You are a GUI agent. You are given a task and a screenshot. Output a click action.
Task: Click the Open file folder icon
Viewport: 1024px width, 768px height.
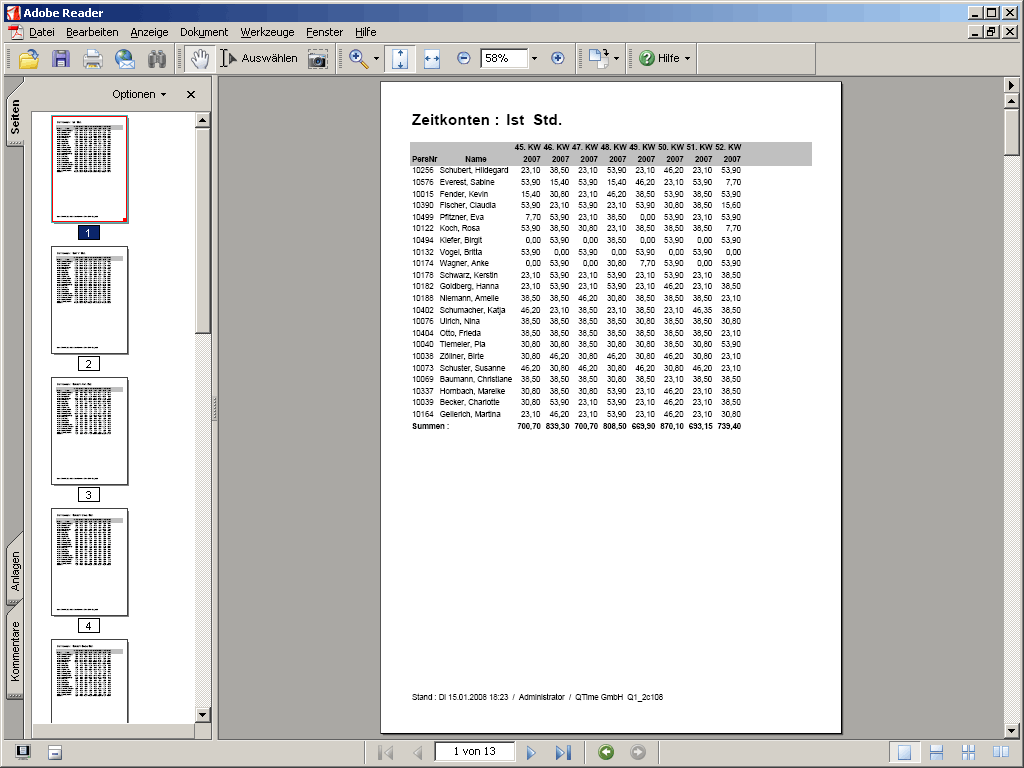coord(28,59)
